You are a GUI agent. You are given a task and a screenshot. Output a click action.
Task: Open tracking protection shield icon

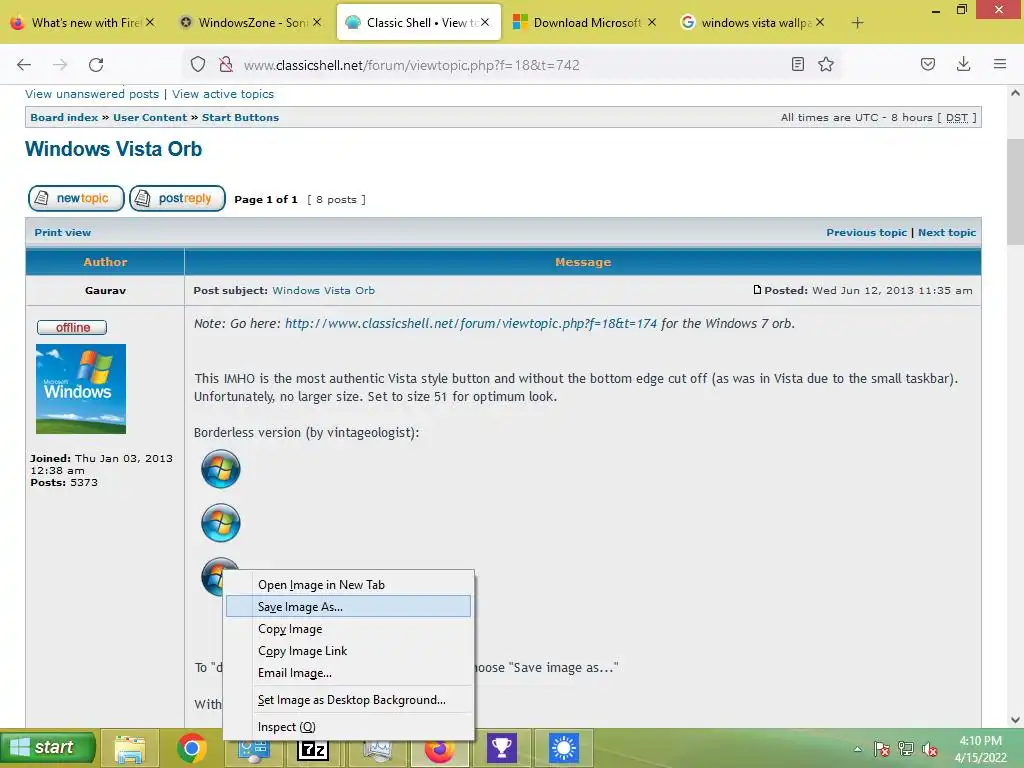click(x=198, y=65)
